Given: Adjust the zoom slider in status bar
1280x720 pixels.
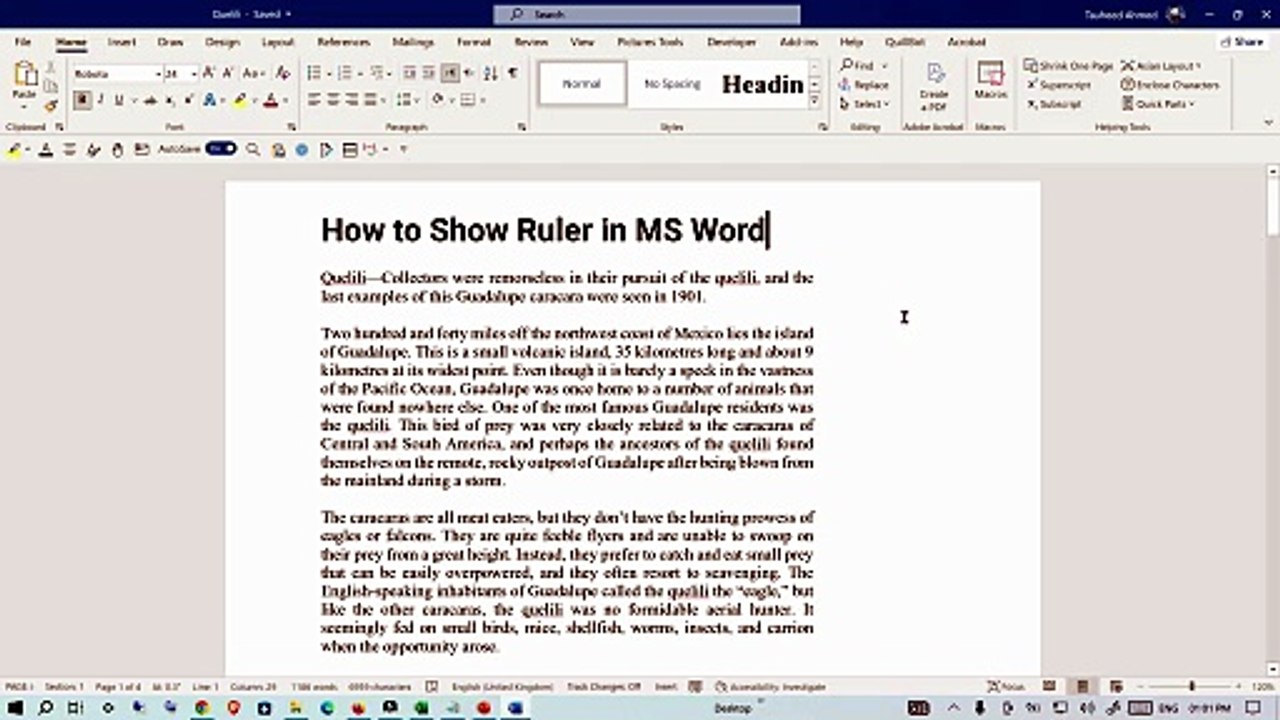Looking at the screenshot, I should (x=1191, y=687).
